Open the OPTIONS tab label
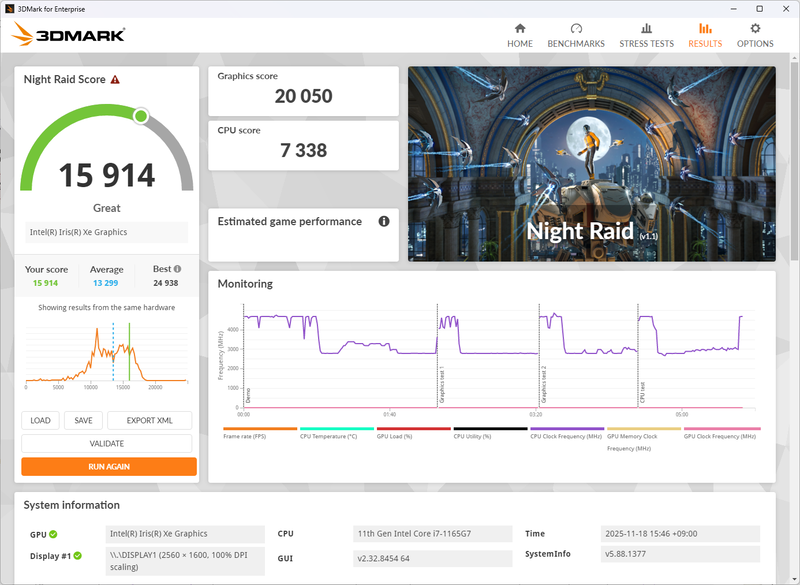The image size is (800, 585). click(755, 44)
